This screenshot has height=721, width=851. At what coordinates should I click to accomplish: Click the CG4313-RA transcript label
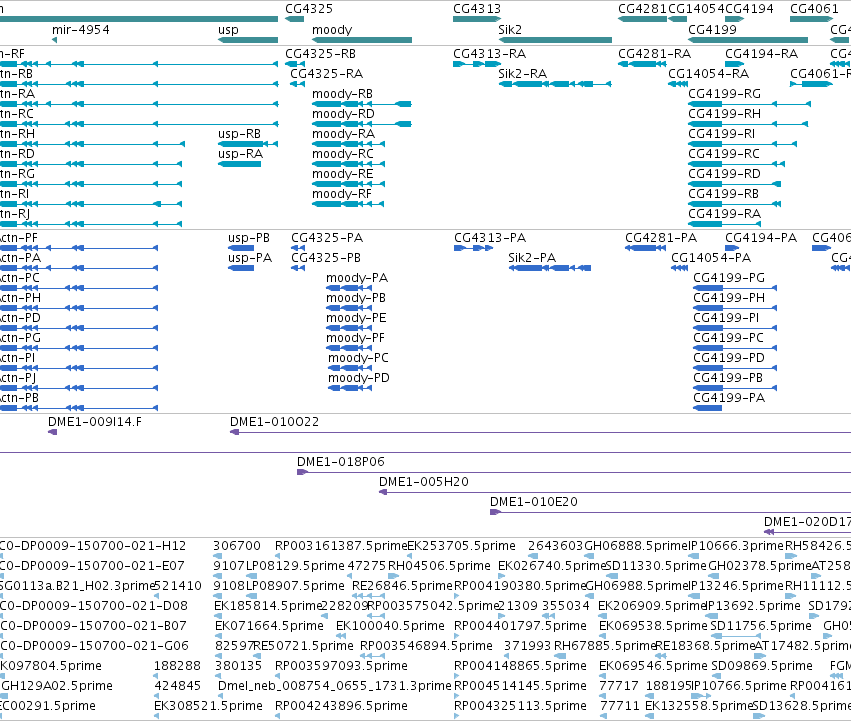tap(490, 54)
